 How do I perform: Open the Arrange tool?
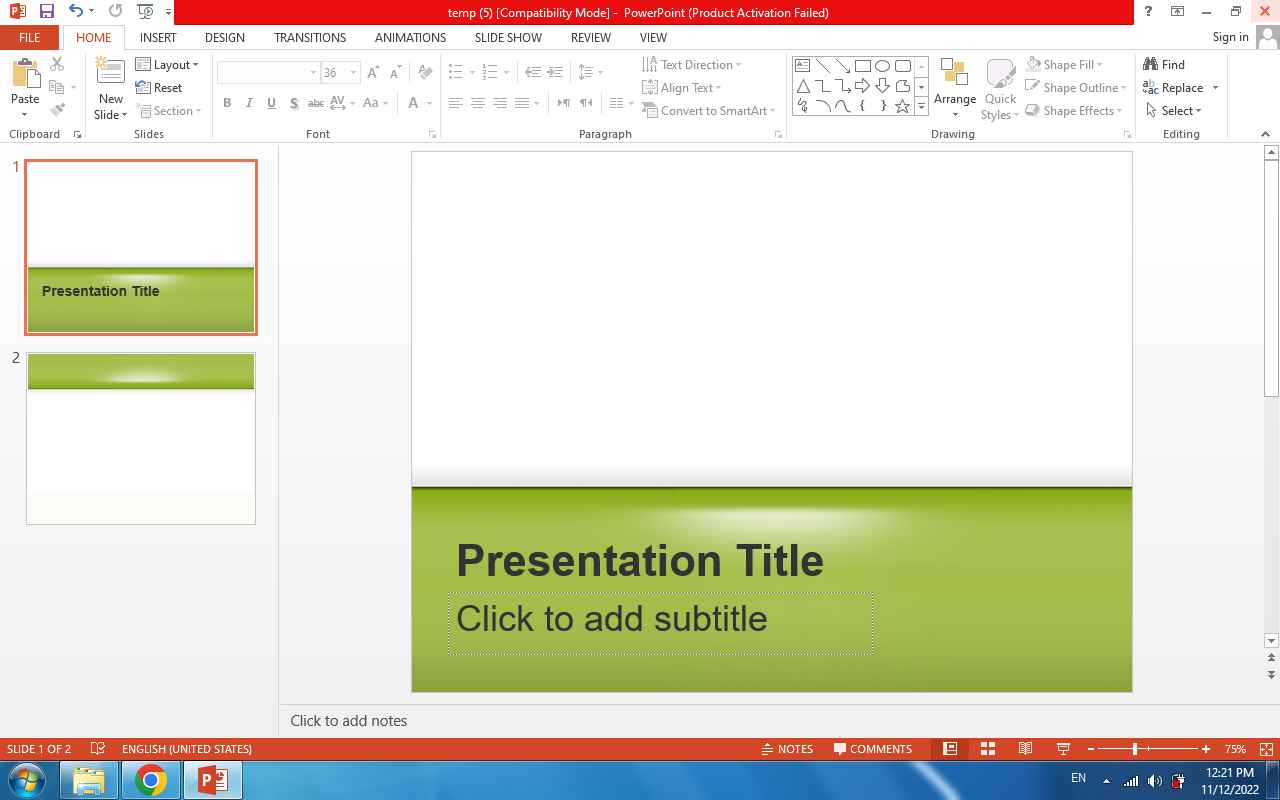tap(954, 88)
